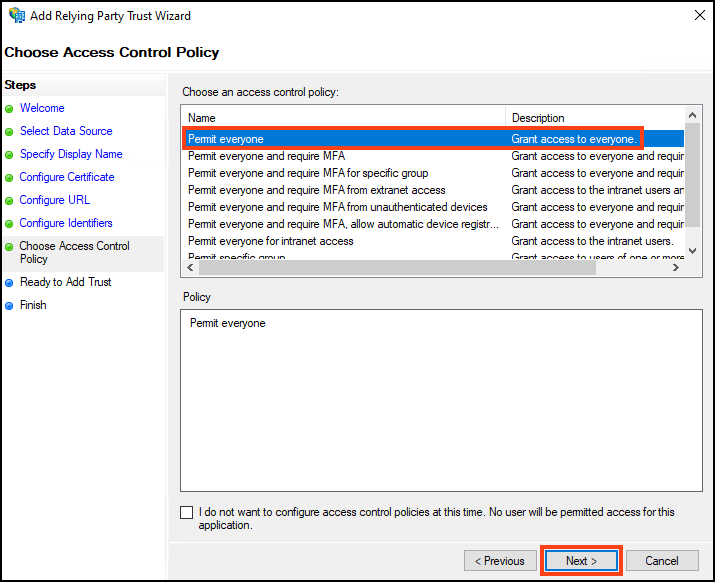Click the horizontal scroll left arrow
715x582 pixels.
pos(190,268)
